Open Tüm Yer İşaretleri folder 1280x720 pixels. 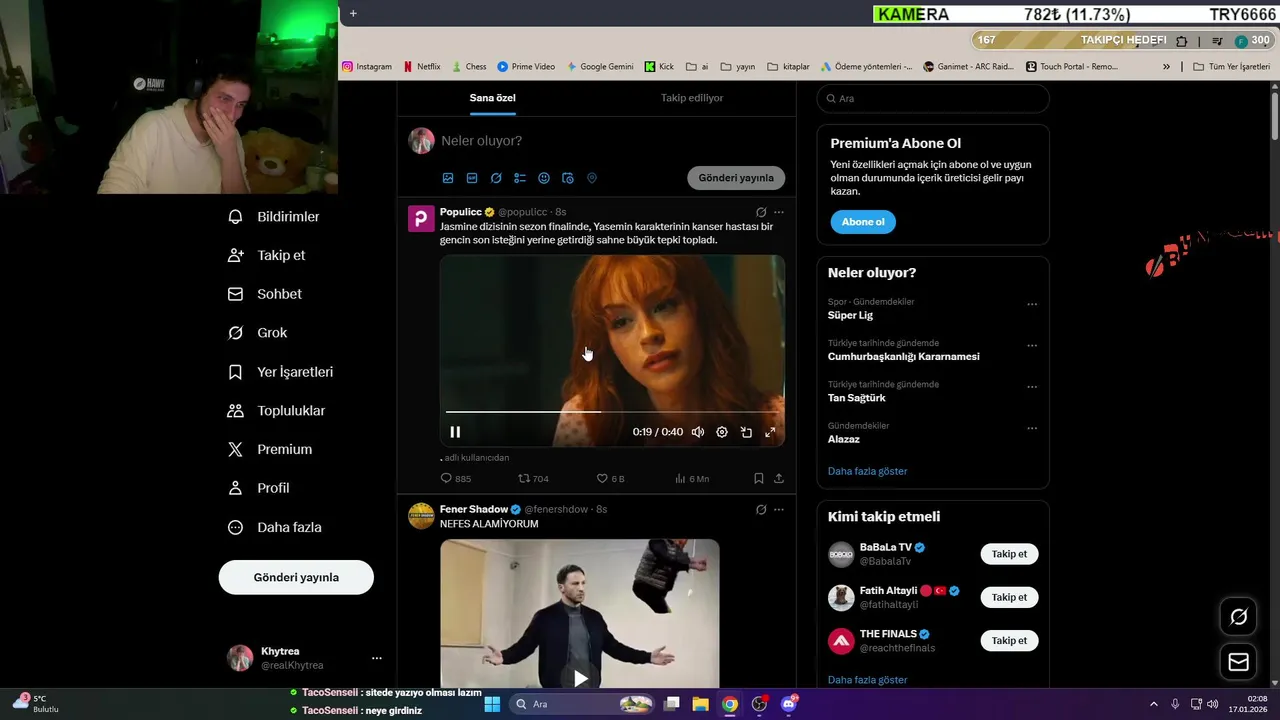(1232, 67)
